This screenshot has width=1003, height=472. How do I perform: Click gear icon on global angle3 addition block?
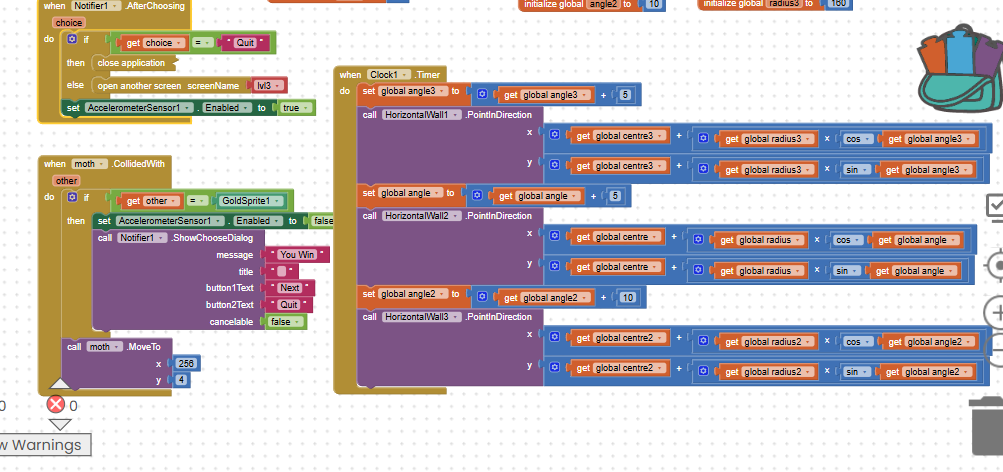click(x=482, y=94)
